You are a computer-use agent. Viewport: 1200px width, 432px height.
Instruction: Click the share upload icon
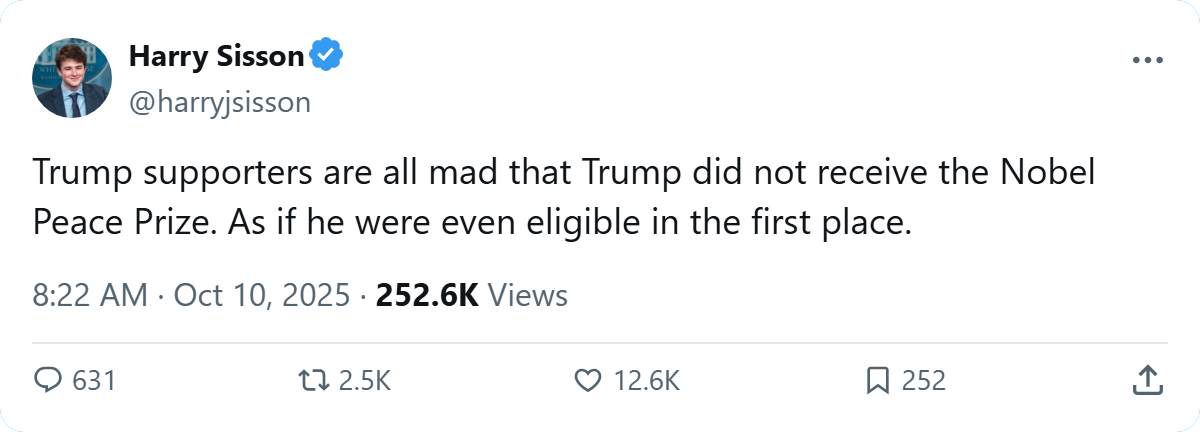[x=1148, y=380]
